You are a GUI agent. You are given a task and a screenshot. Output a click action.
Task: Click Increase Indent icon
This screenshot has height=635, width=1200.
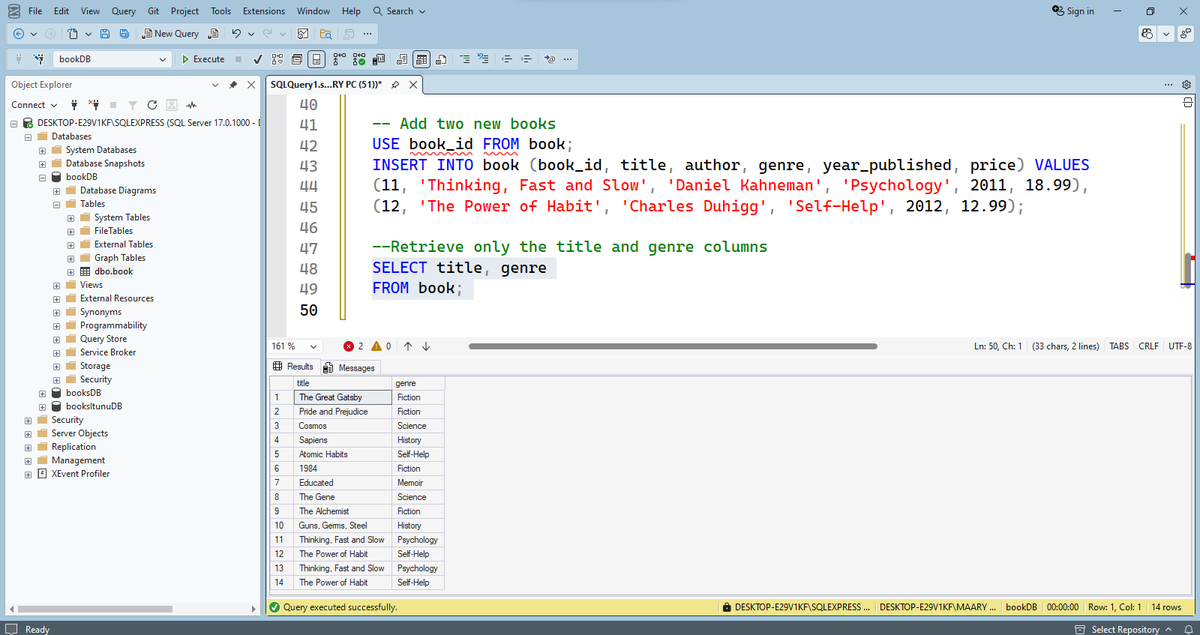point(526,59)
